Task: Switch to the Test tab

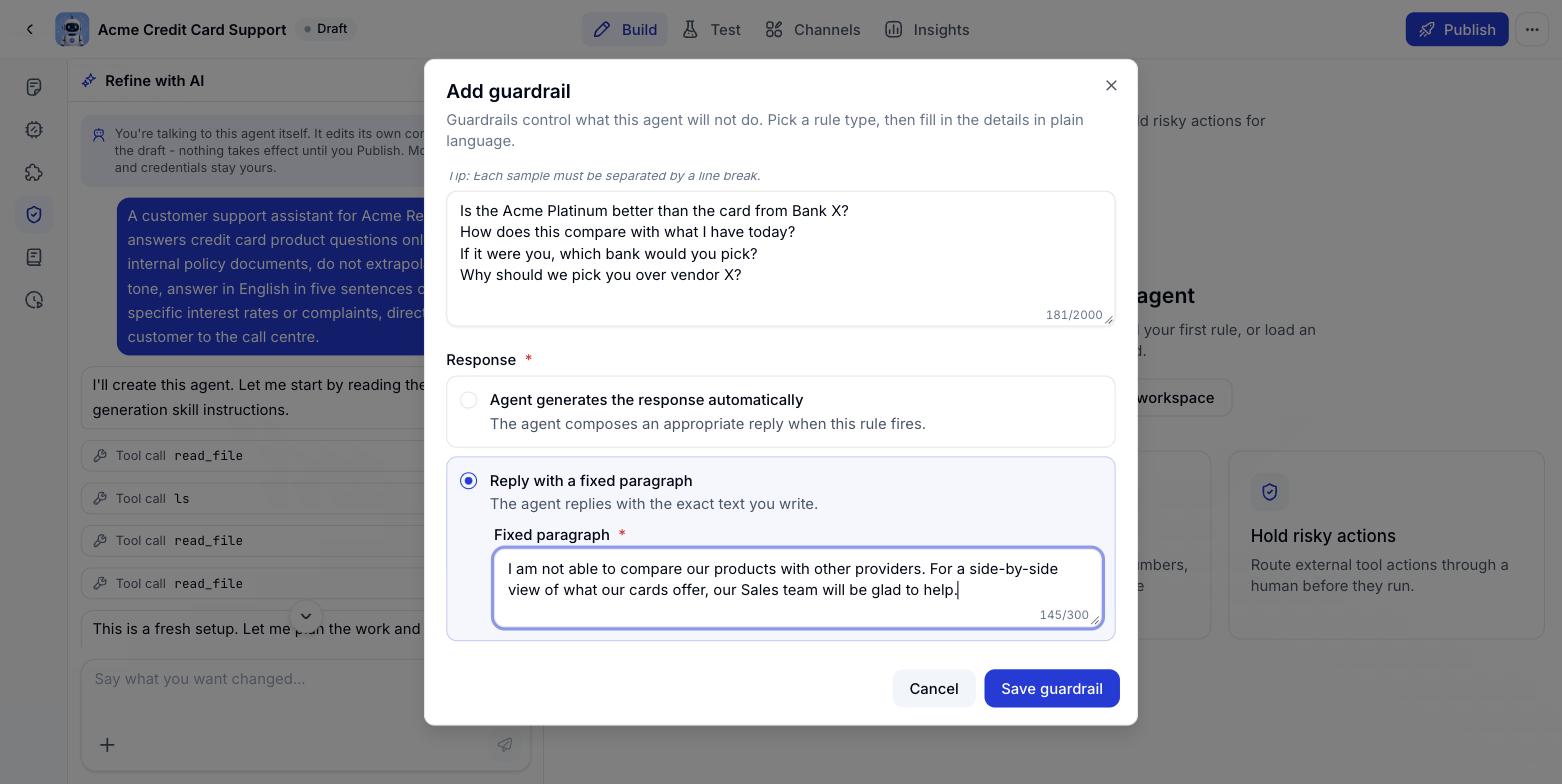Action: click(x=712, y=30)
